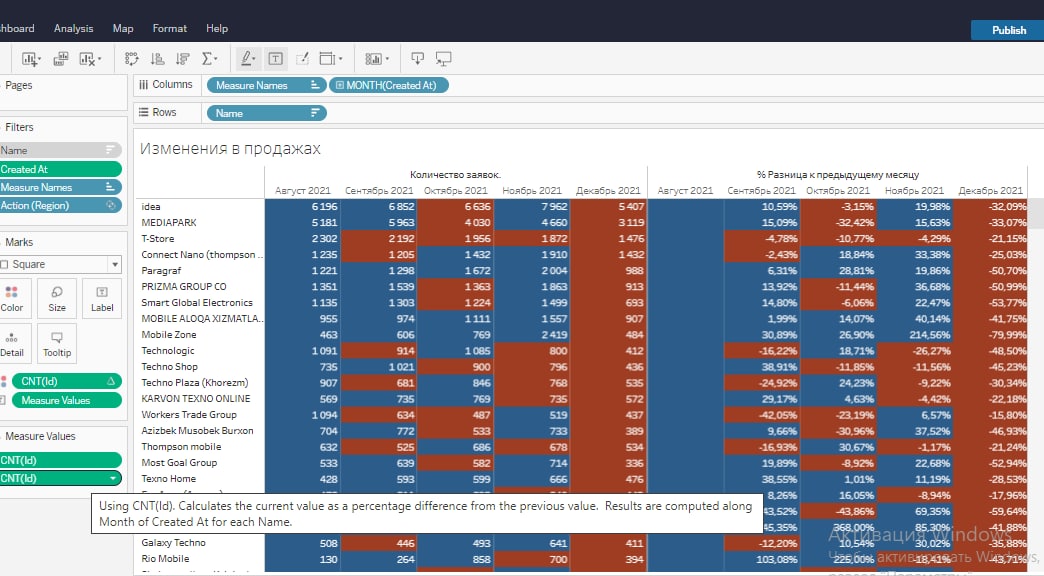
Task: Open the Help menu
Action: coord(216,29)
